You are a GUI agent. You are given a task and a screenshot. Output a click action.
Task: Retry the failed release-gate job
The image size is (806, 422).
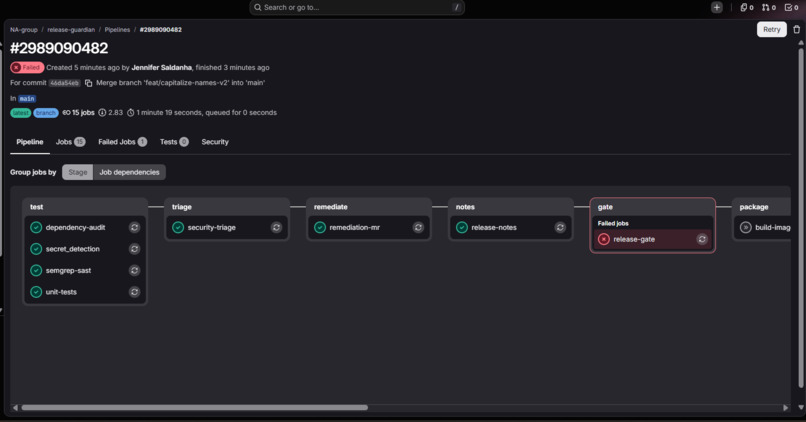point(702,239)
